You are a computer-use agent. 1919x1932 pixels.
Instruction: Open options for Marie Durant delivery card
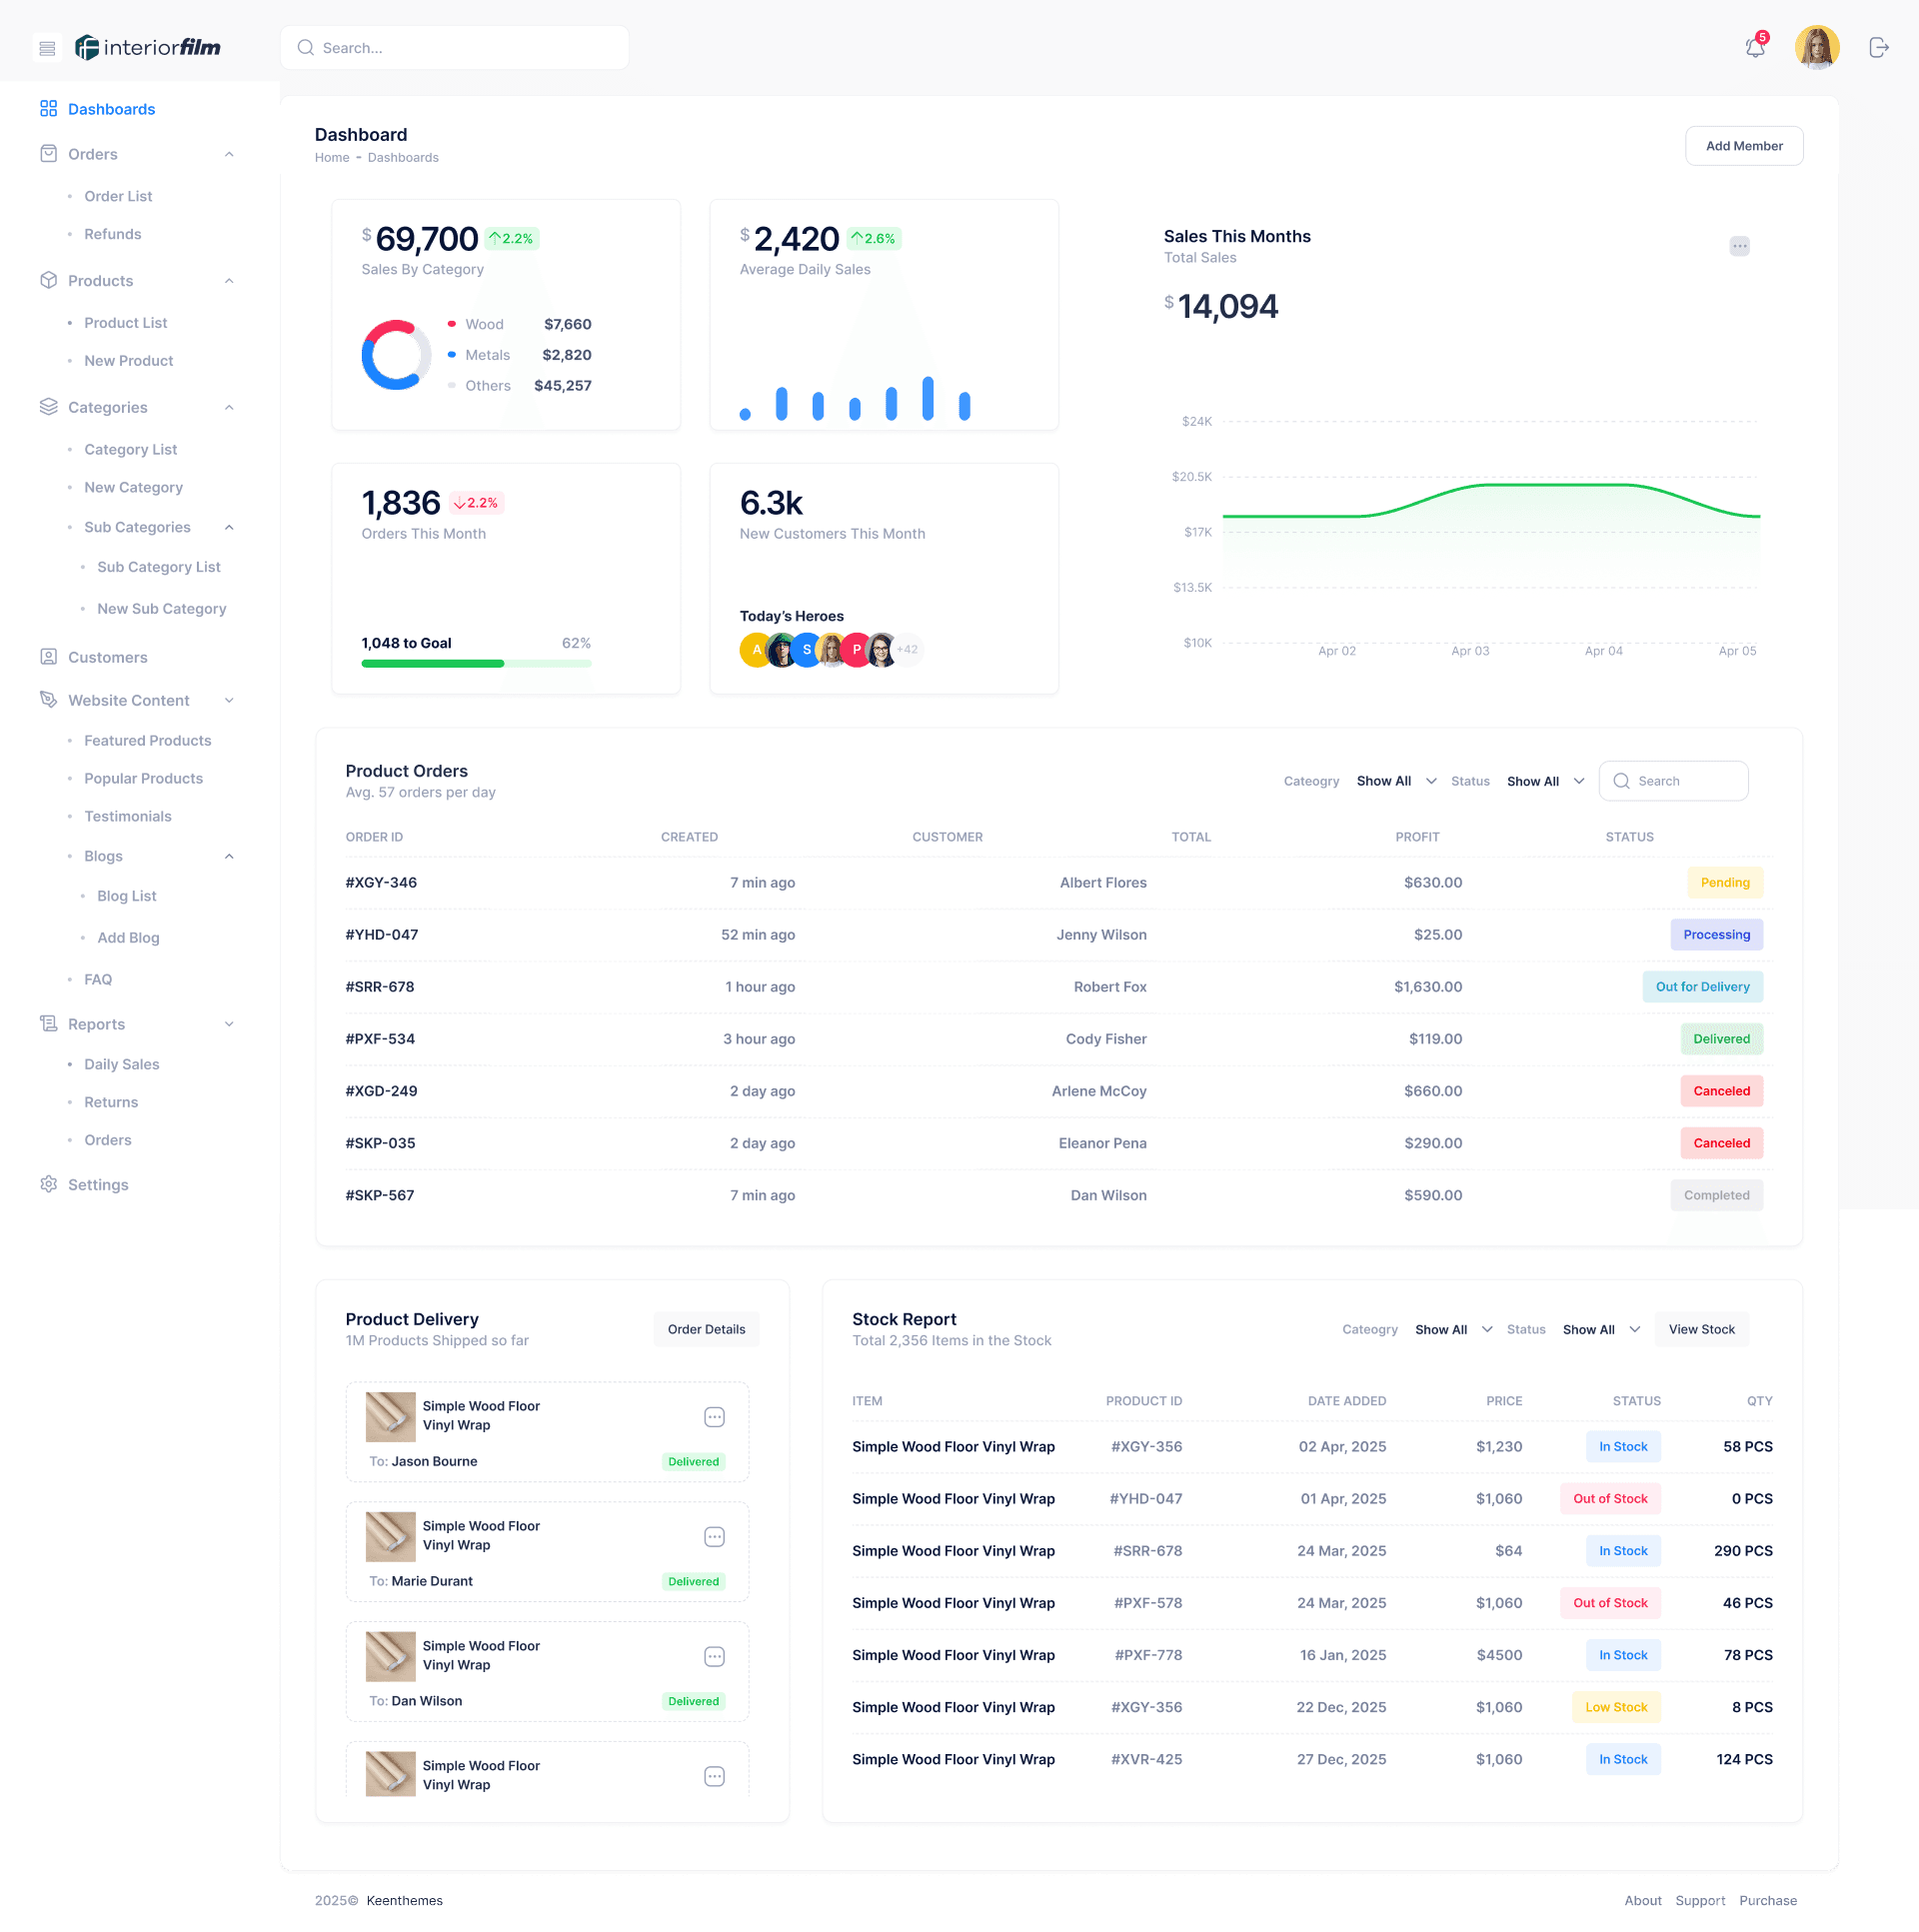coord(714,1537)
